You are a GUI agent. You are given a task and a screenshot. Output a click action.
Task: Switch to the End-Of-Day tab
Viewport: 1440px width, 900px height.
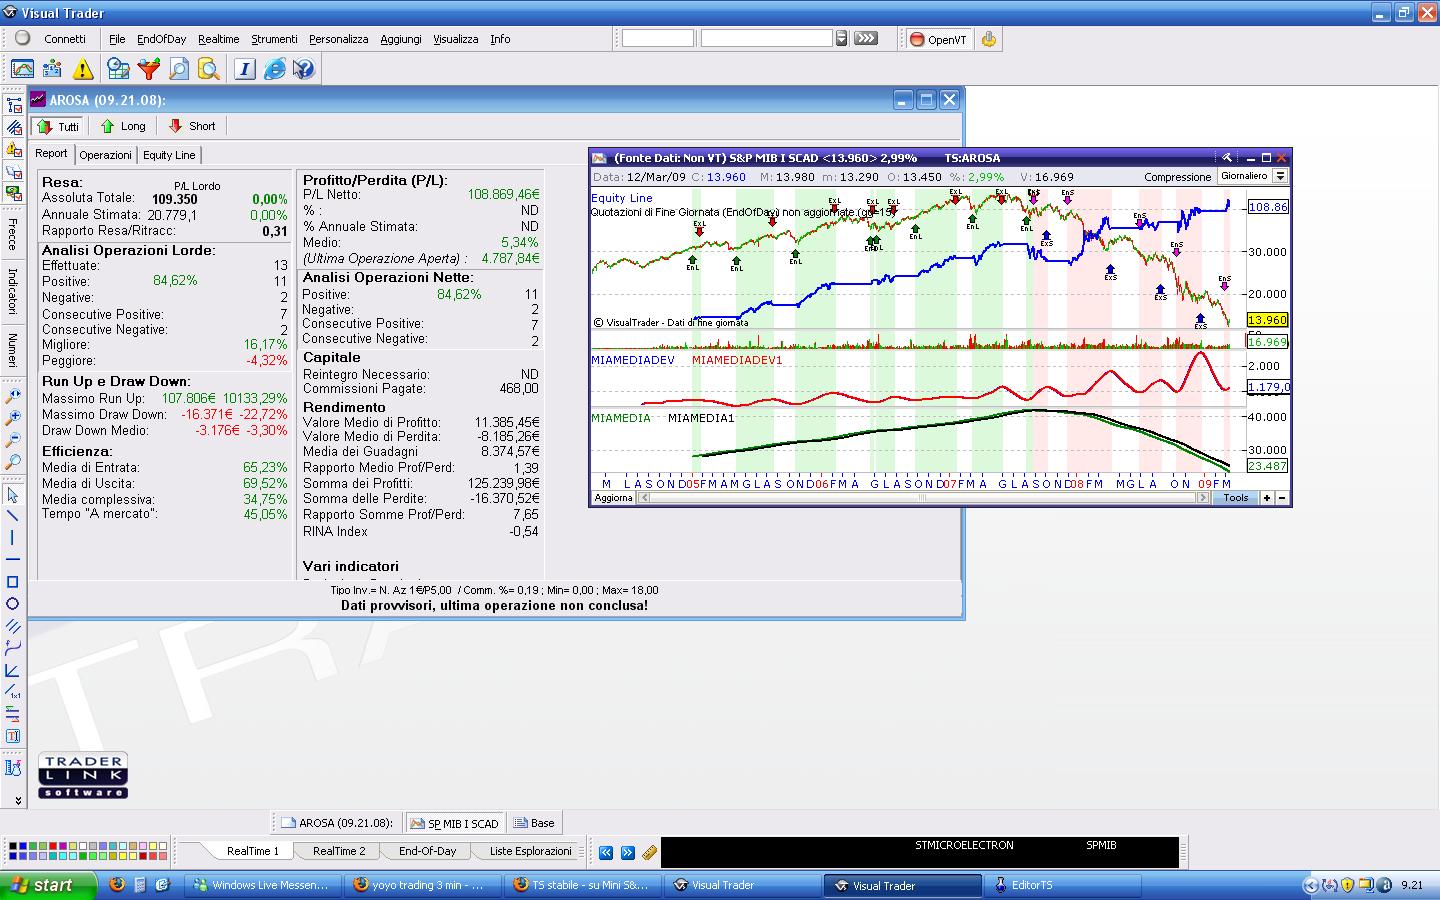(427, 851)
